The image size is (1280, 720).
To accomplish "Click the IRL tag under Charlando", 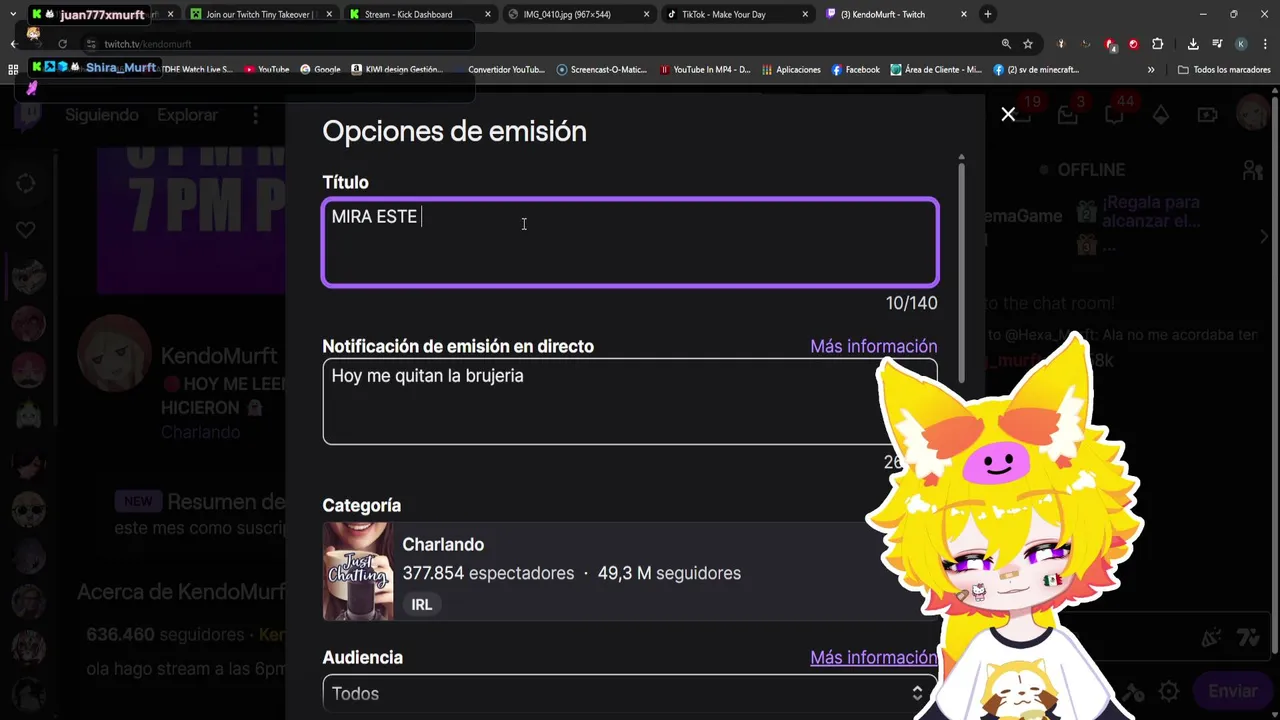I will [422, 604].
